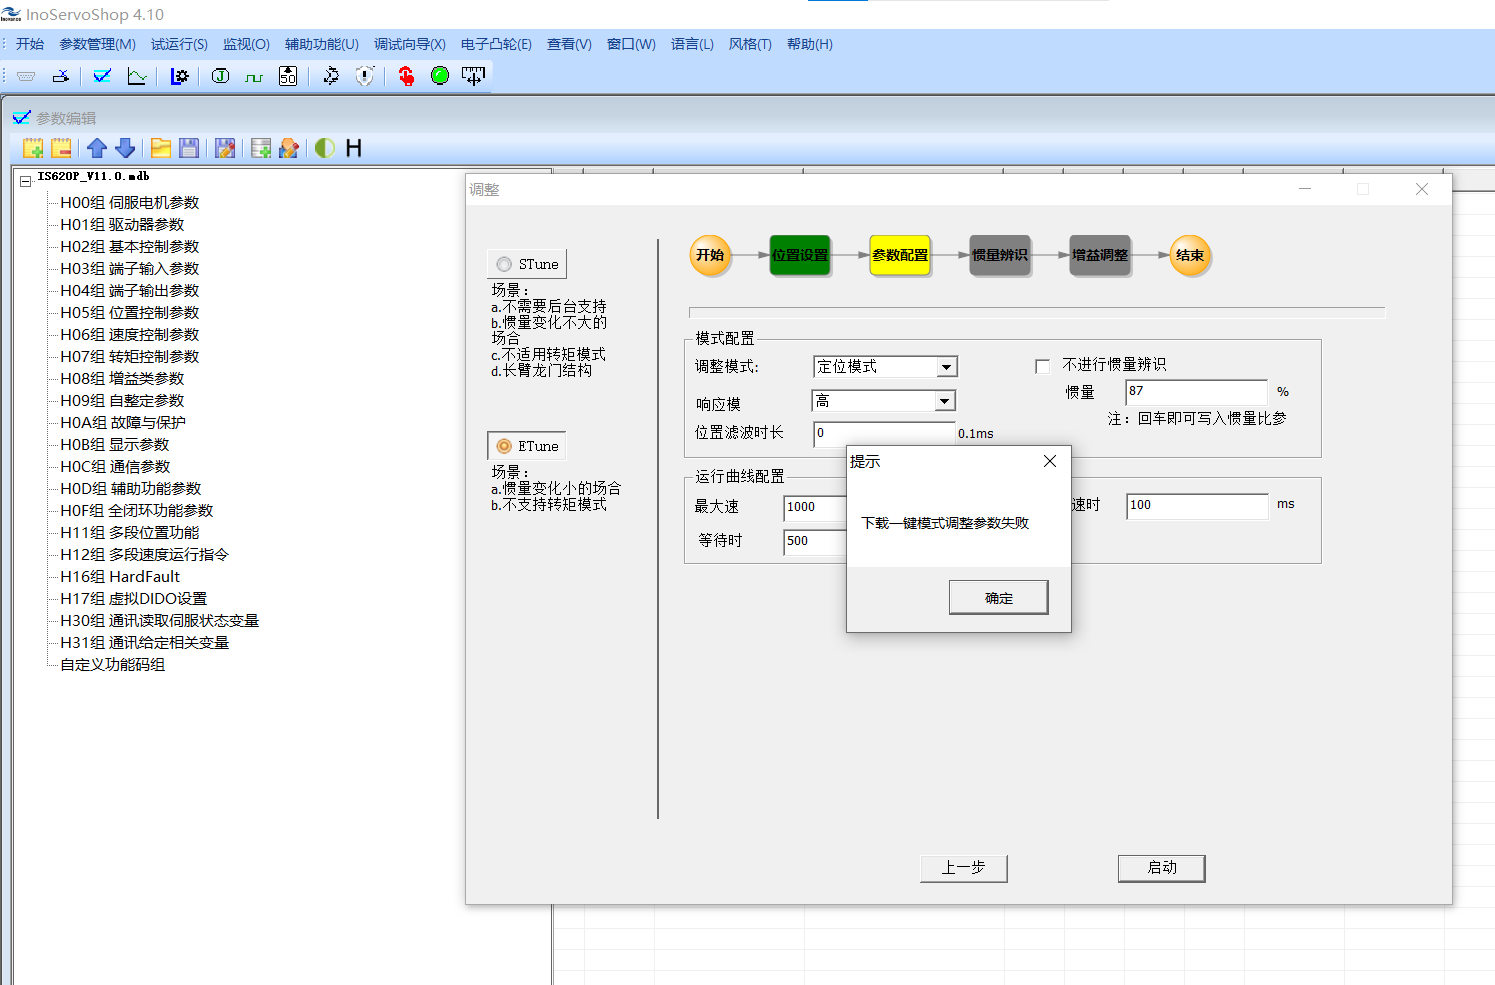Click the gray 惯量辨识 wizard step

pos(1000,255)
